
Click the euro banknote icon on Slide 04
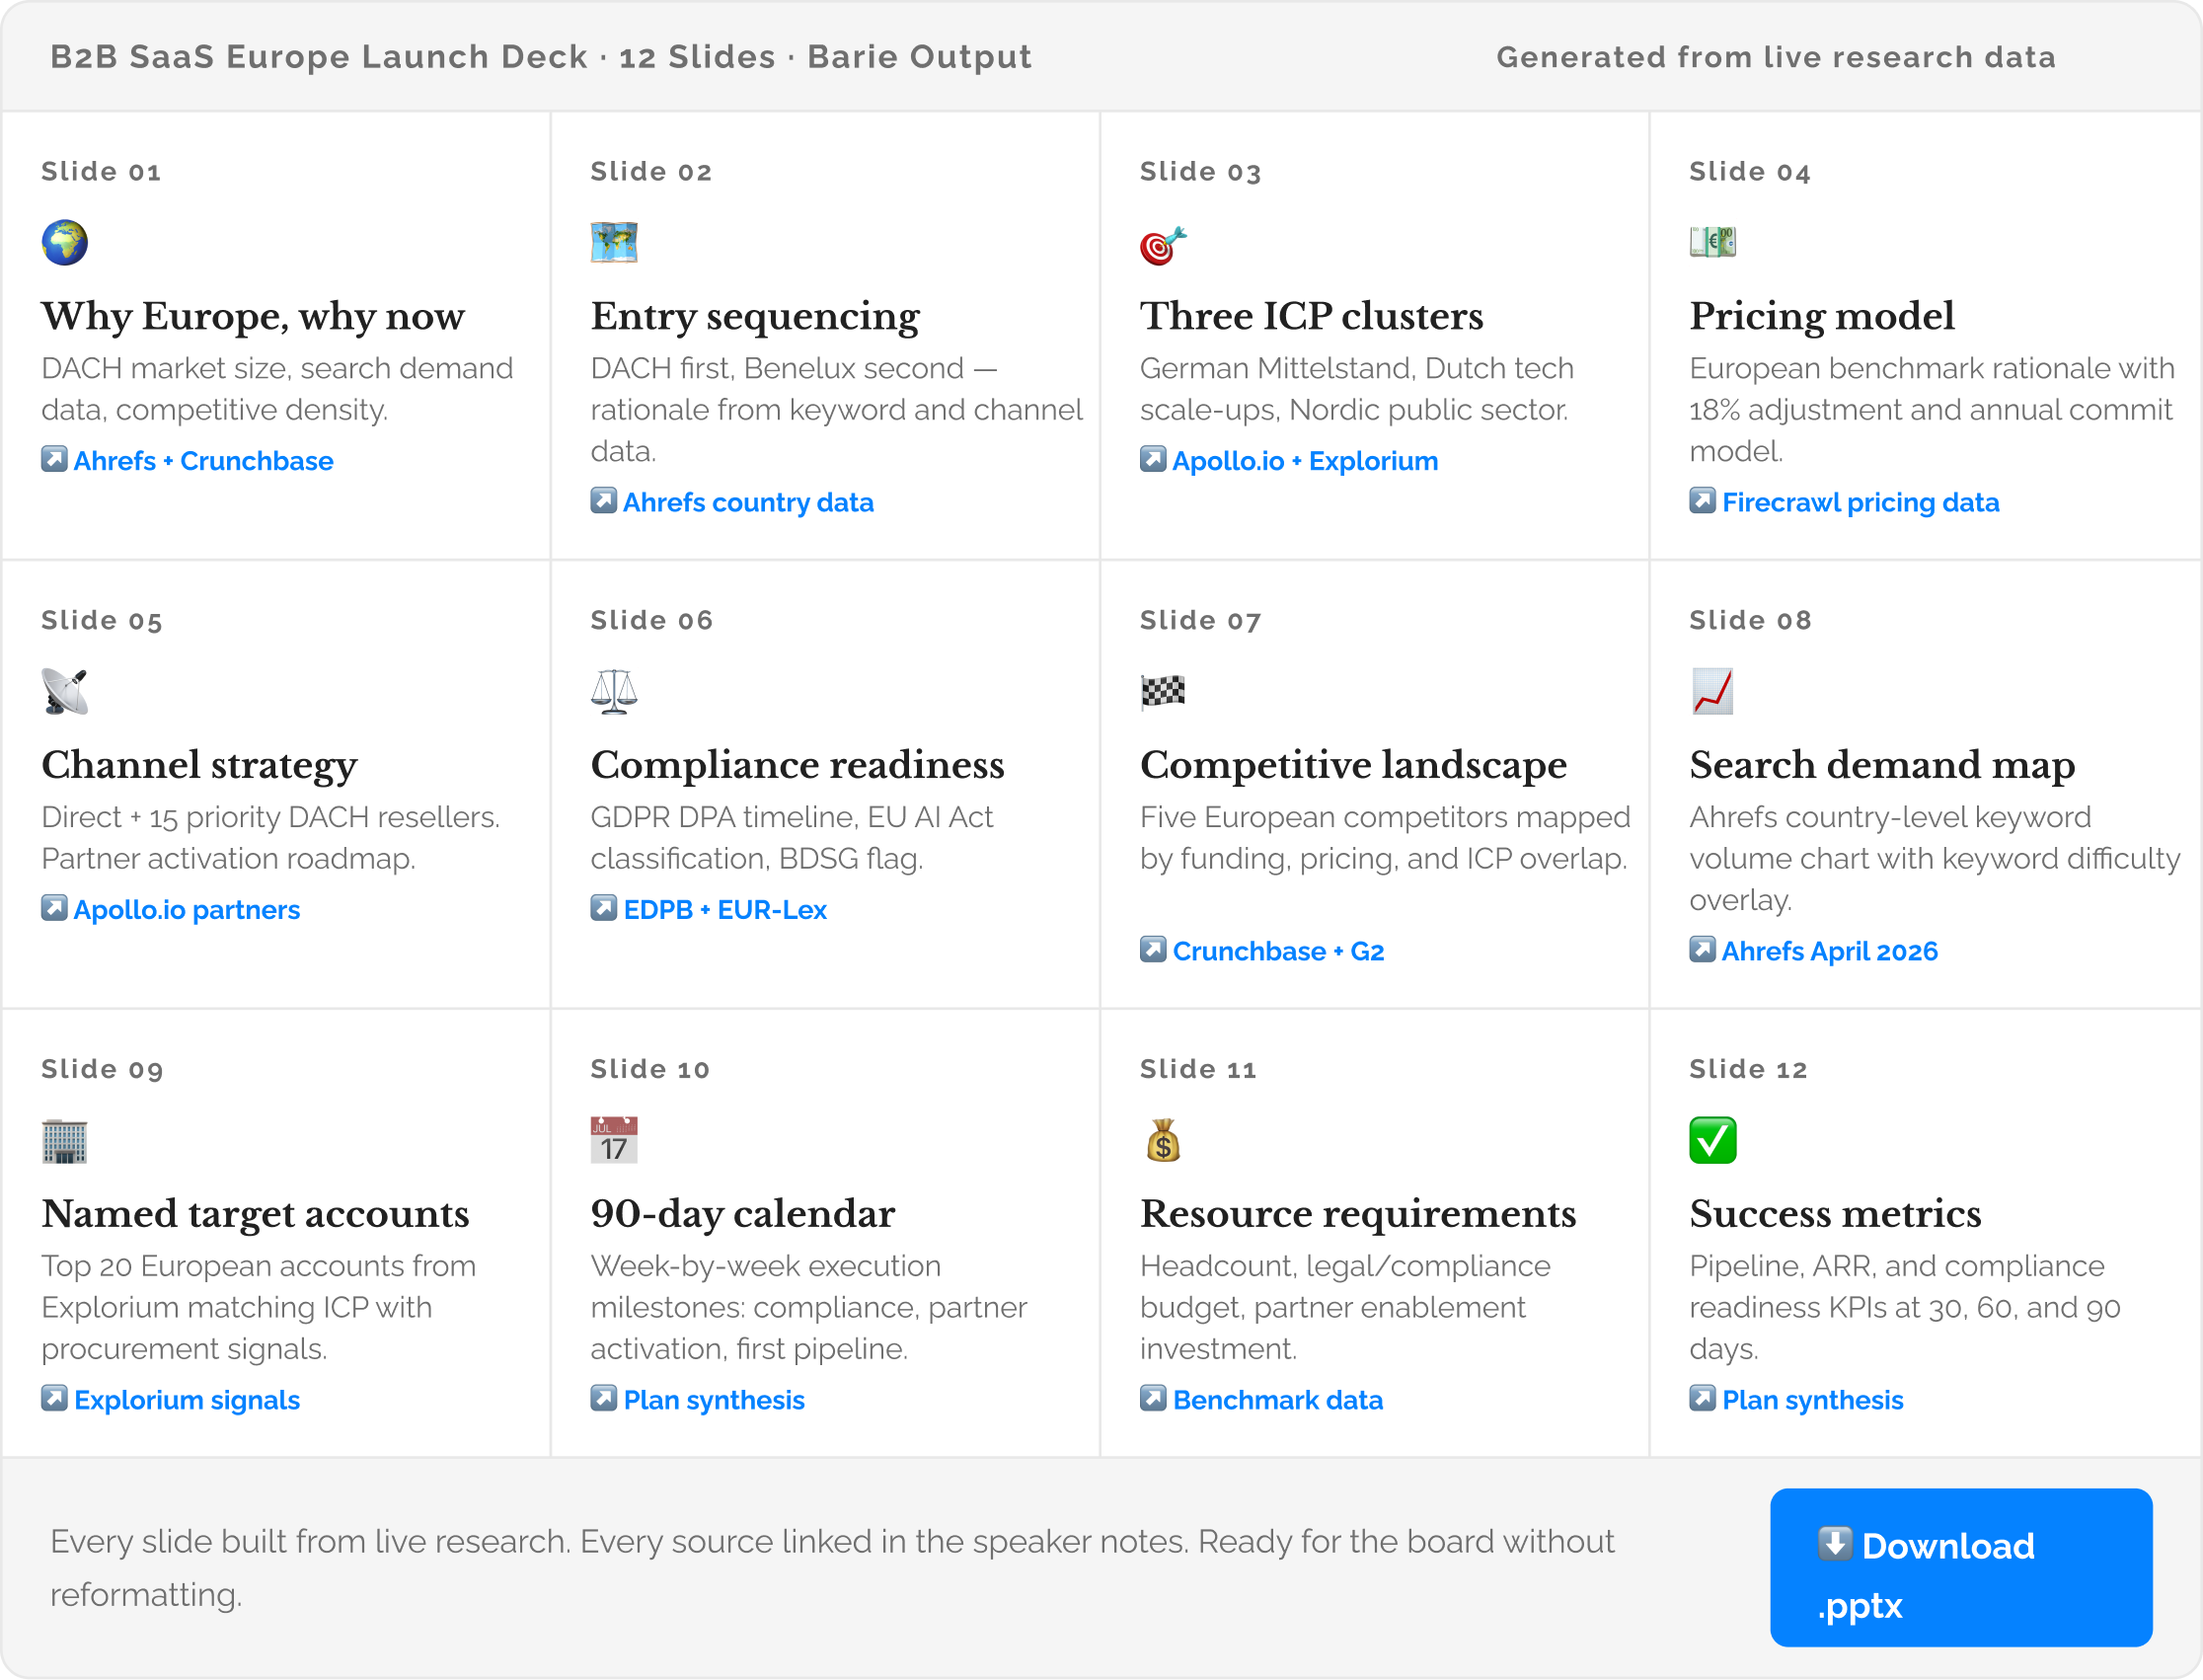[1712, 242]
